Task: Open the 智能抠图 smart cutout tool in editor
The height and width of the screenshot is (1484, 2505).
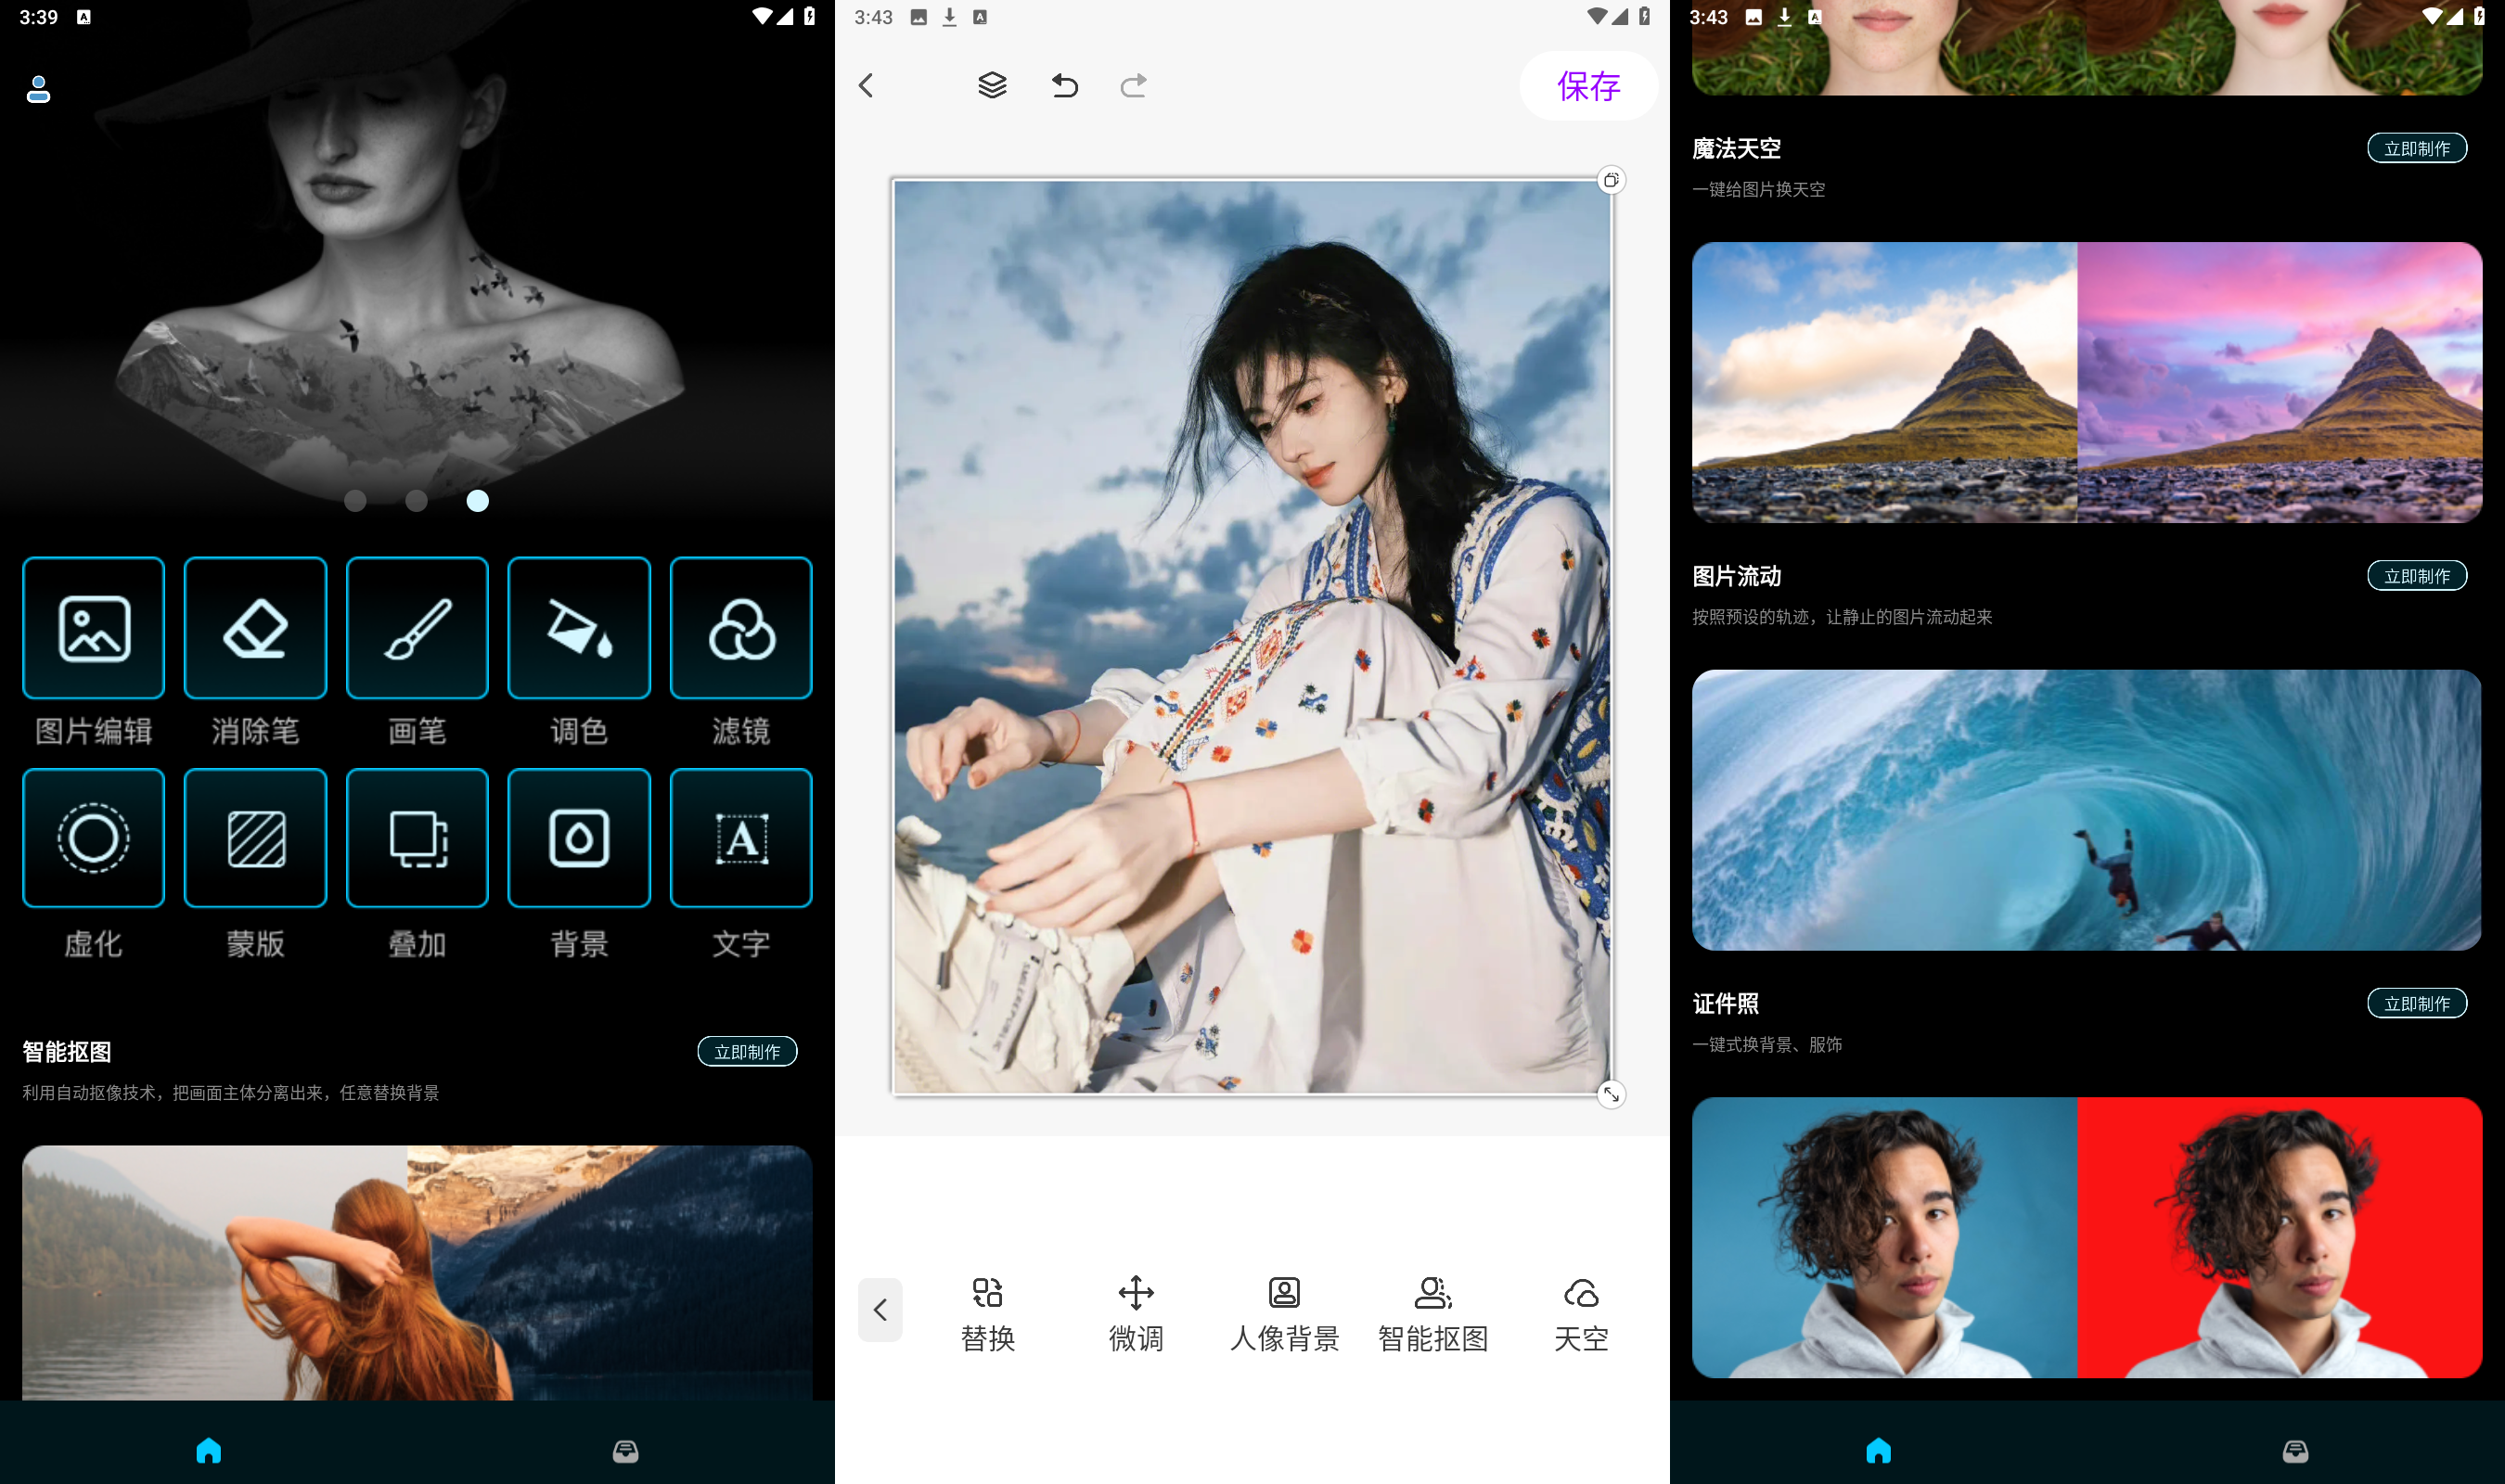Action: [1433, 1314]
